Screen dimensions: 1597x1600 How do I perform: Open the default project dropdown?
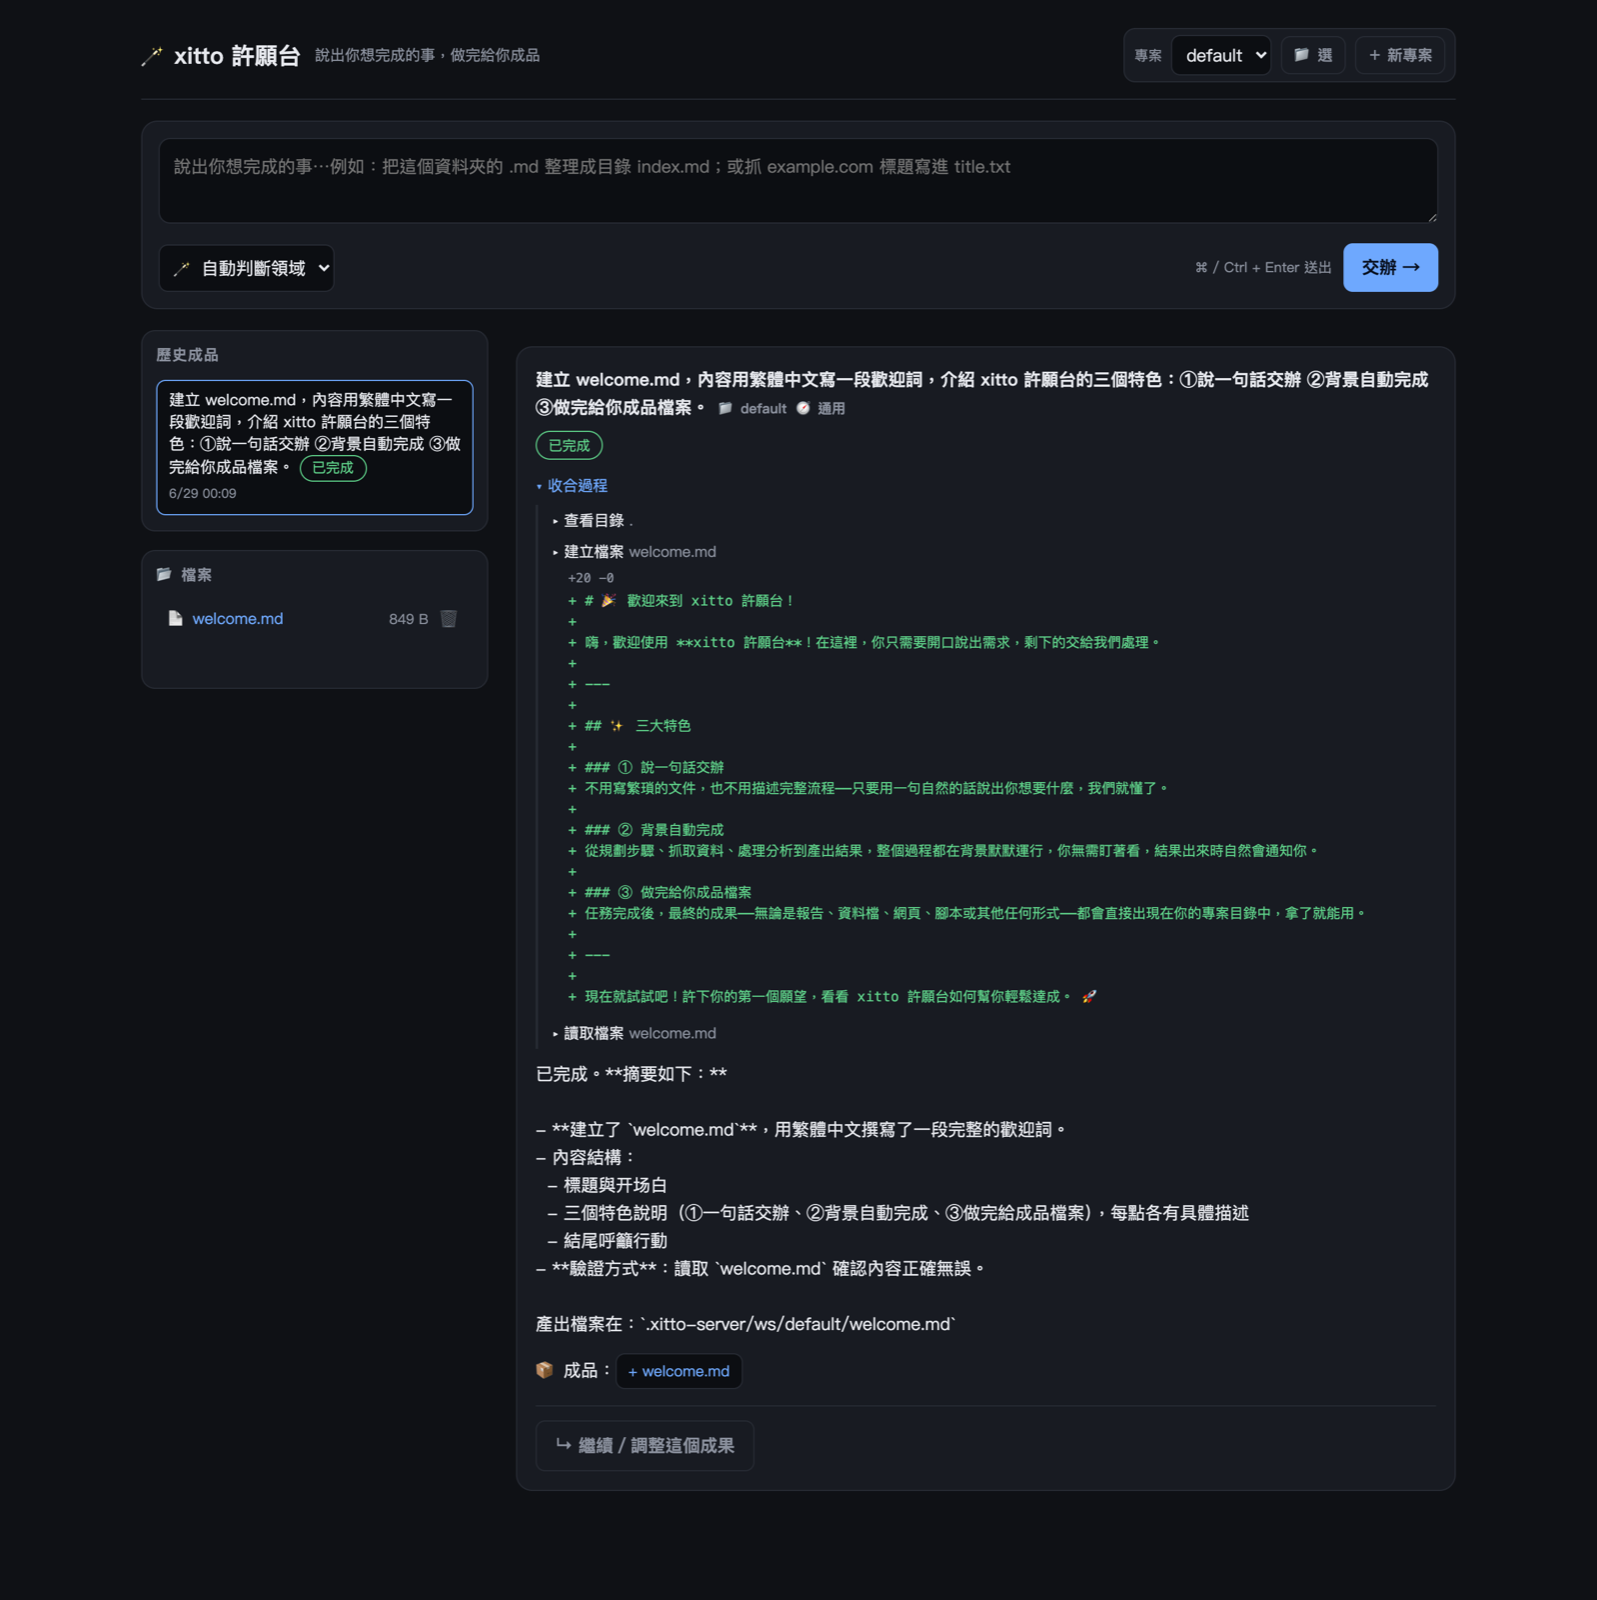1221,55
